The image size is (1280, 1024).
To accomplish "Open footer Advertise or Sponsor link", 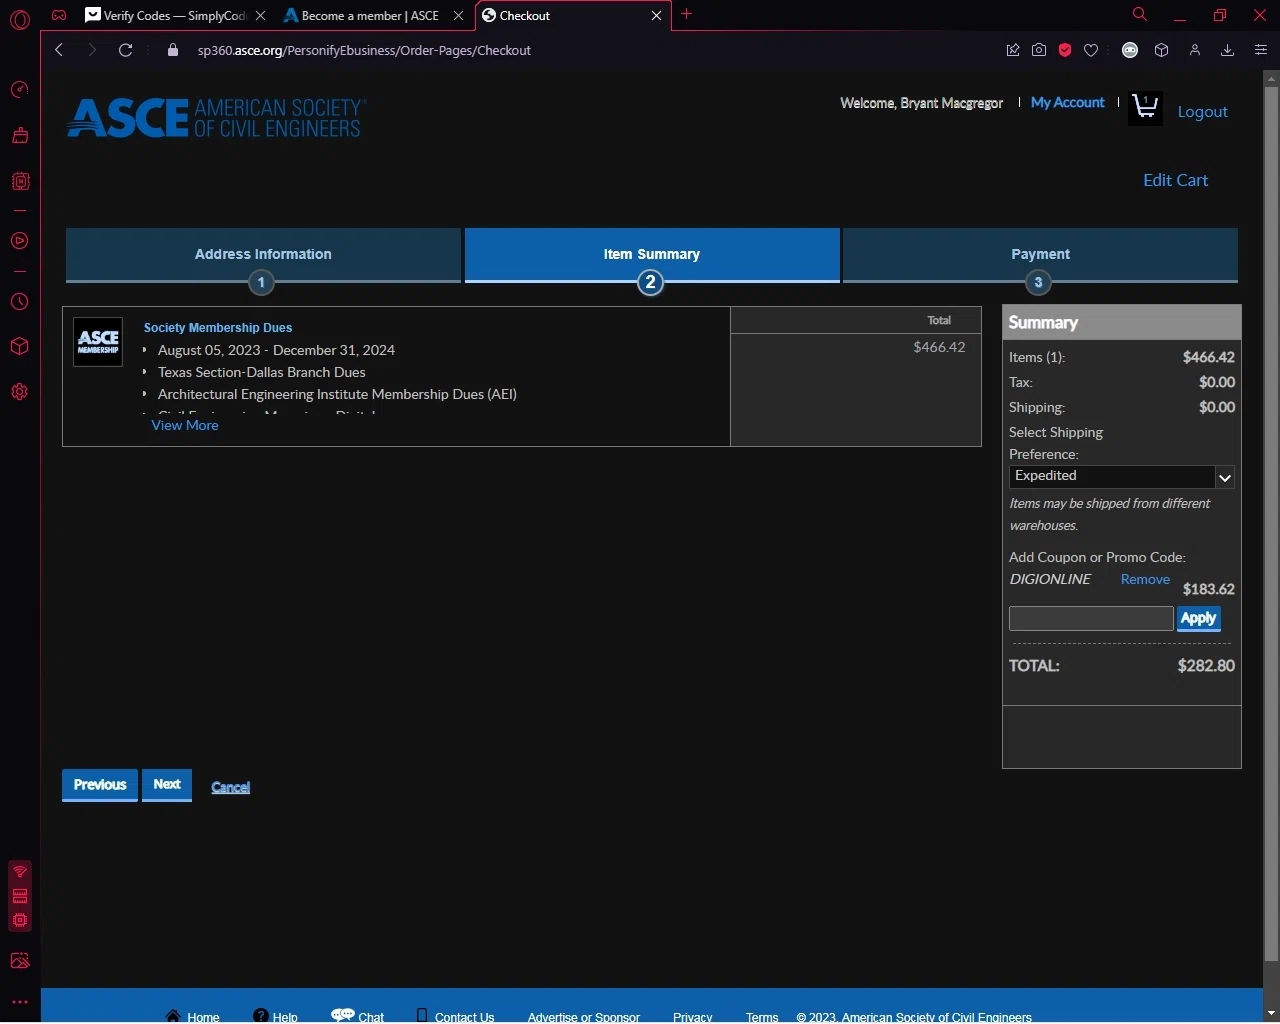I will [584, 1018].
